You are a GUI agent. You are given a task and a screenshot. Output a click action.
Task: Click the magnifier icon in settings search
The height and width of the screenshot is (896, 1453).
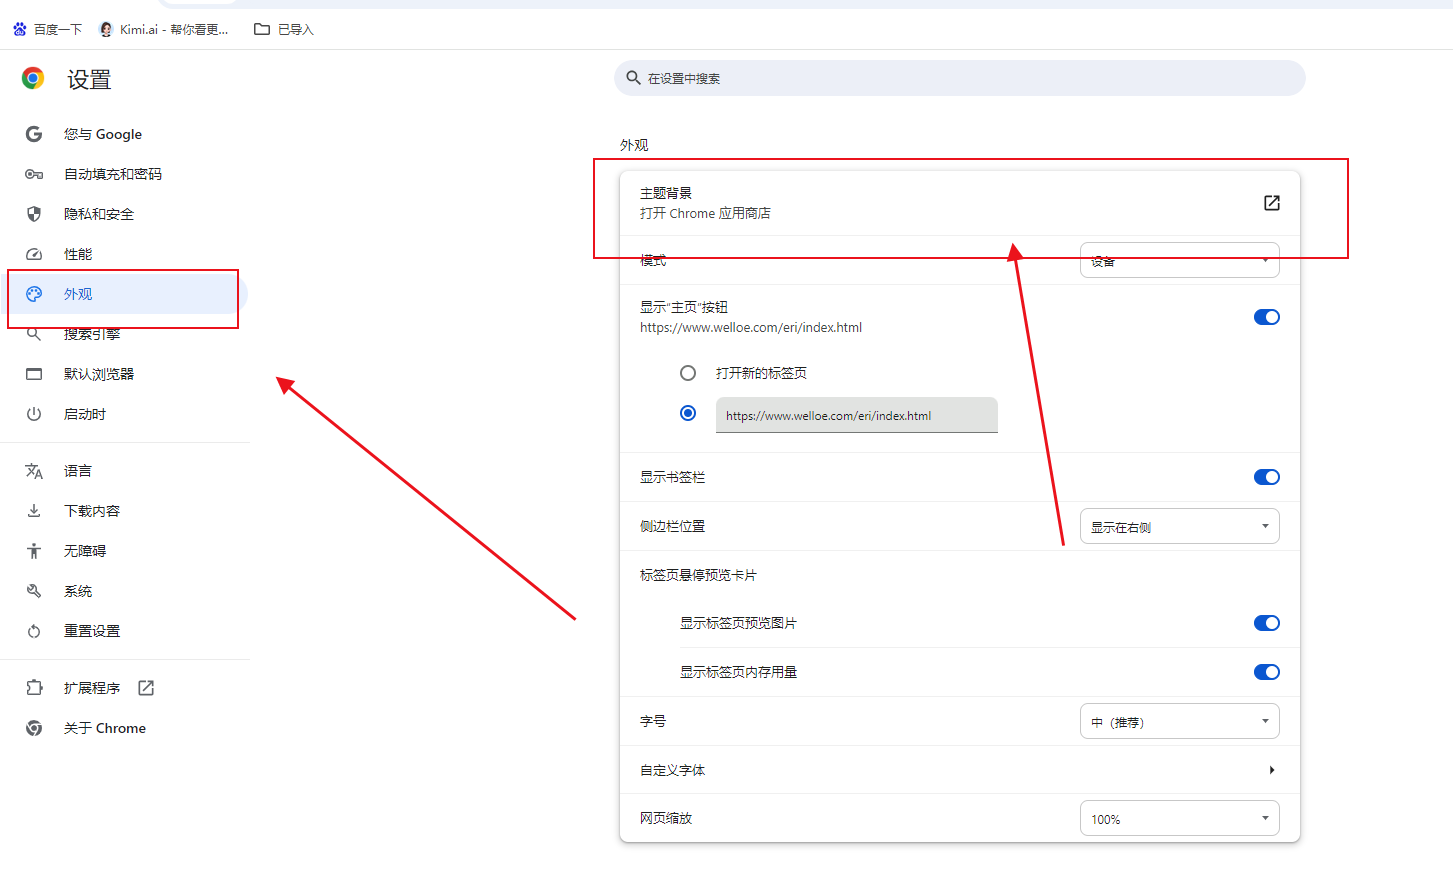(x=633, y=78)
